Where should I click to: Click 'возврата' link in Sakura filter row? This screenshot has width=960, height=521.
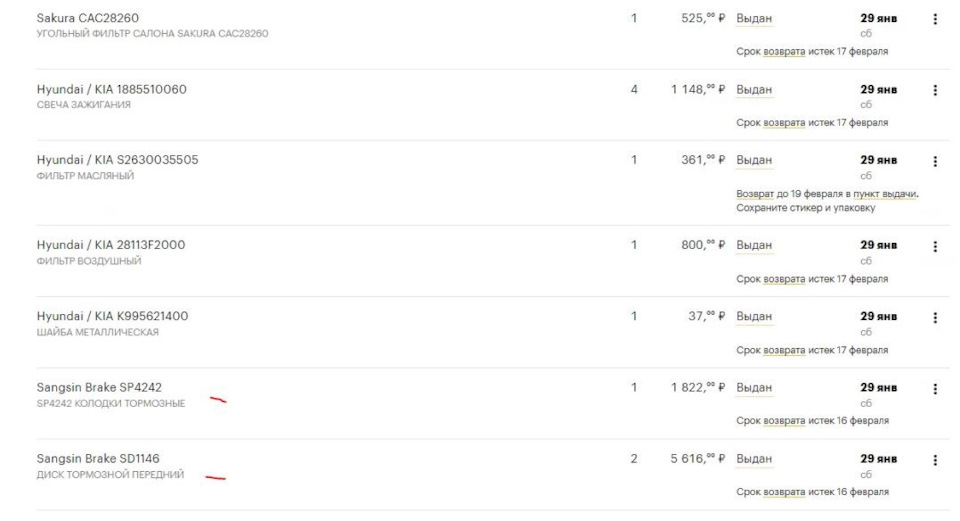(784, 51)
